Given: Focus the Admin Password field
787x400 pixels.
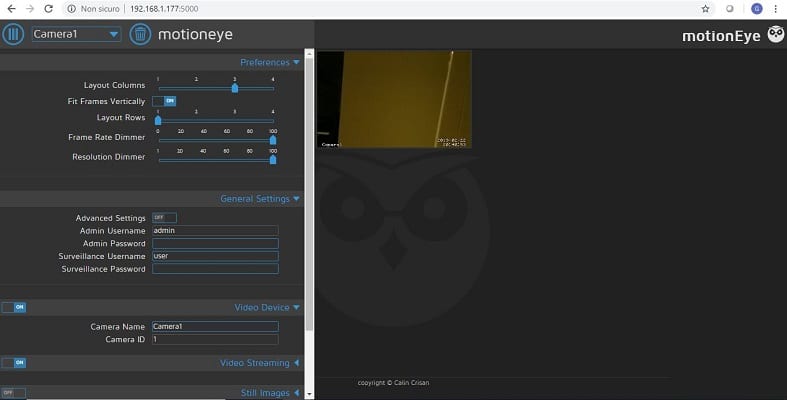Looking at the screenshot, I should 215,243.
